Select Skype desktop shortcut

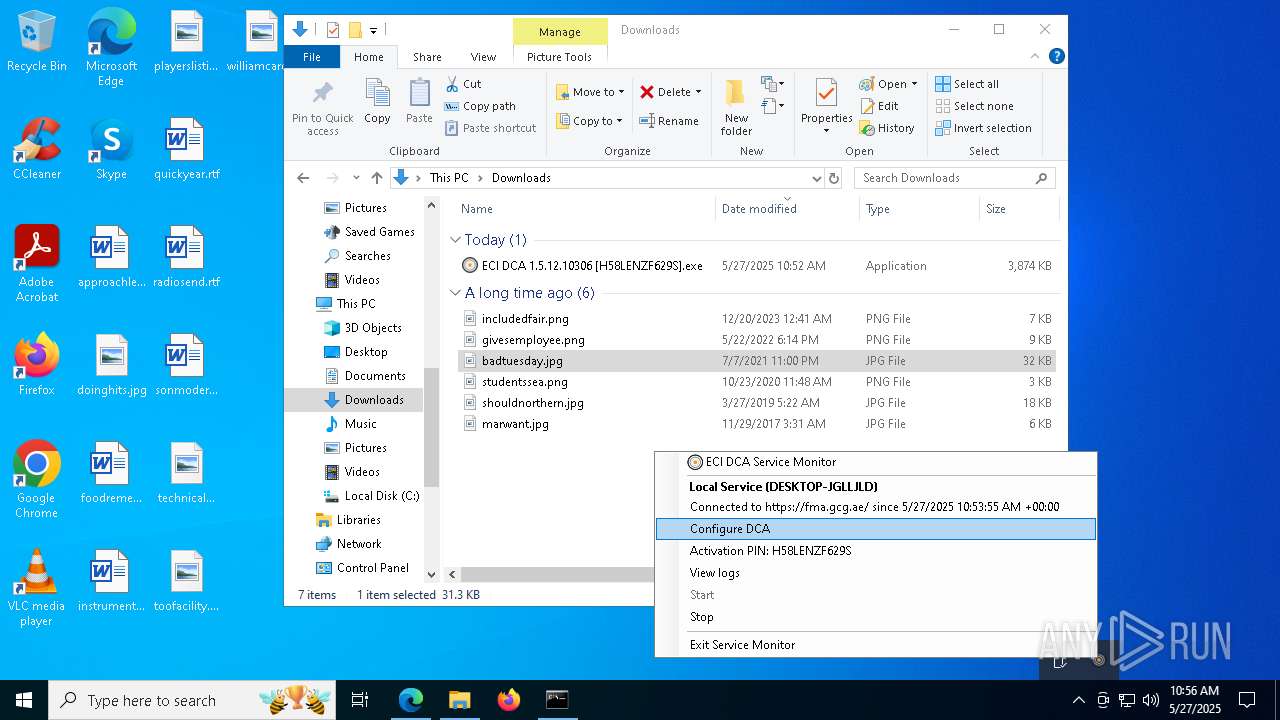pyautogui.click(x=111, y=150)
